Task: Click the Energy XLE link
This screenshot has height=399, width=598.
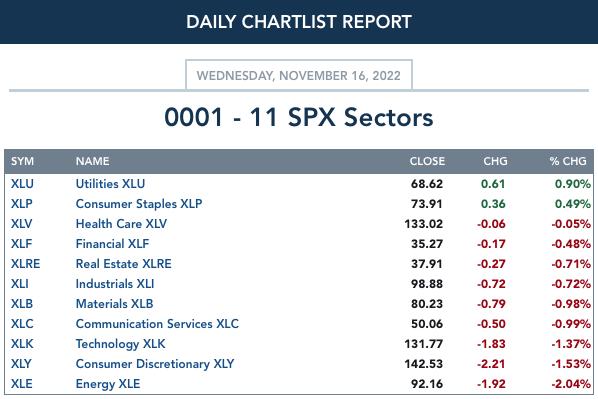Action: click(108, 384)
